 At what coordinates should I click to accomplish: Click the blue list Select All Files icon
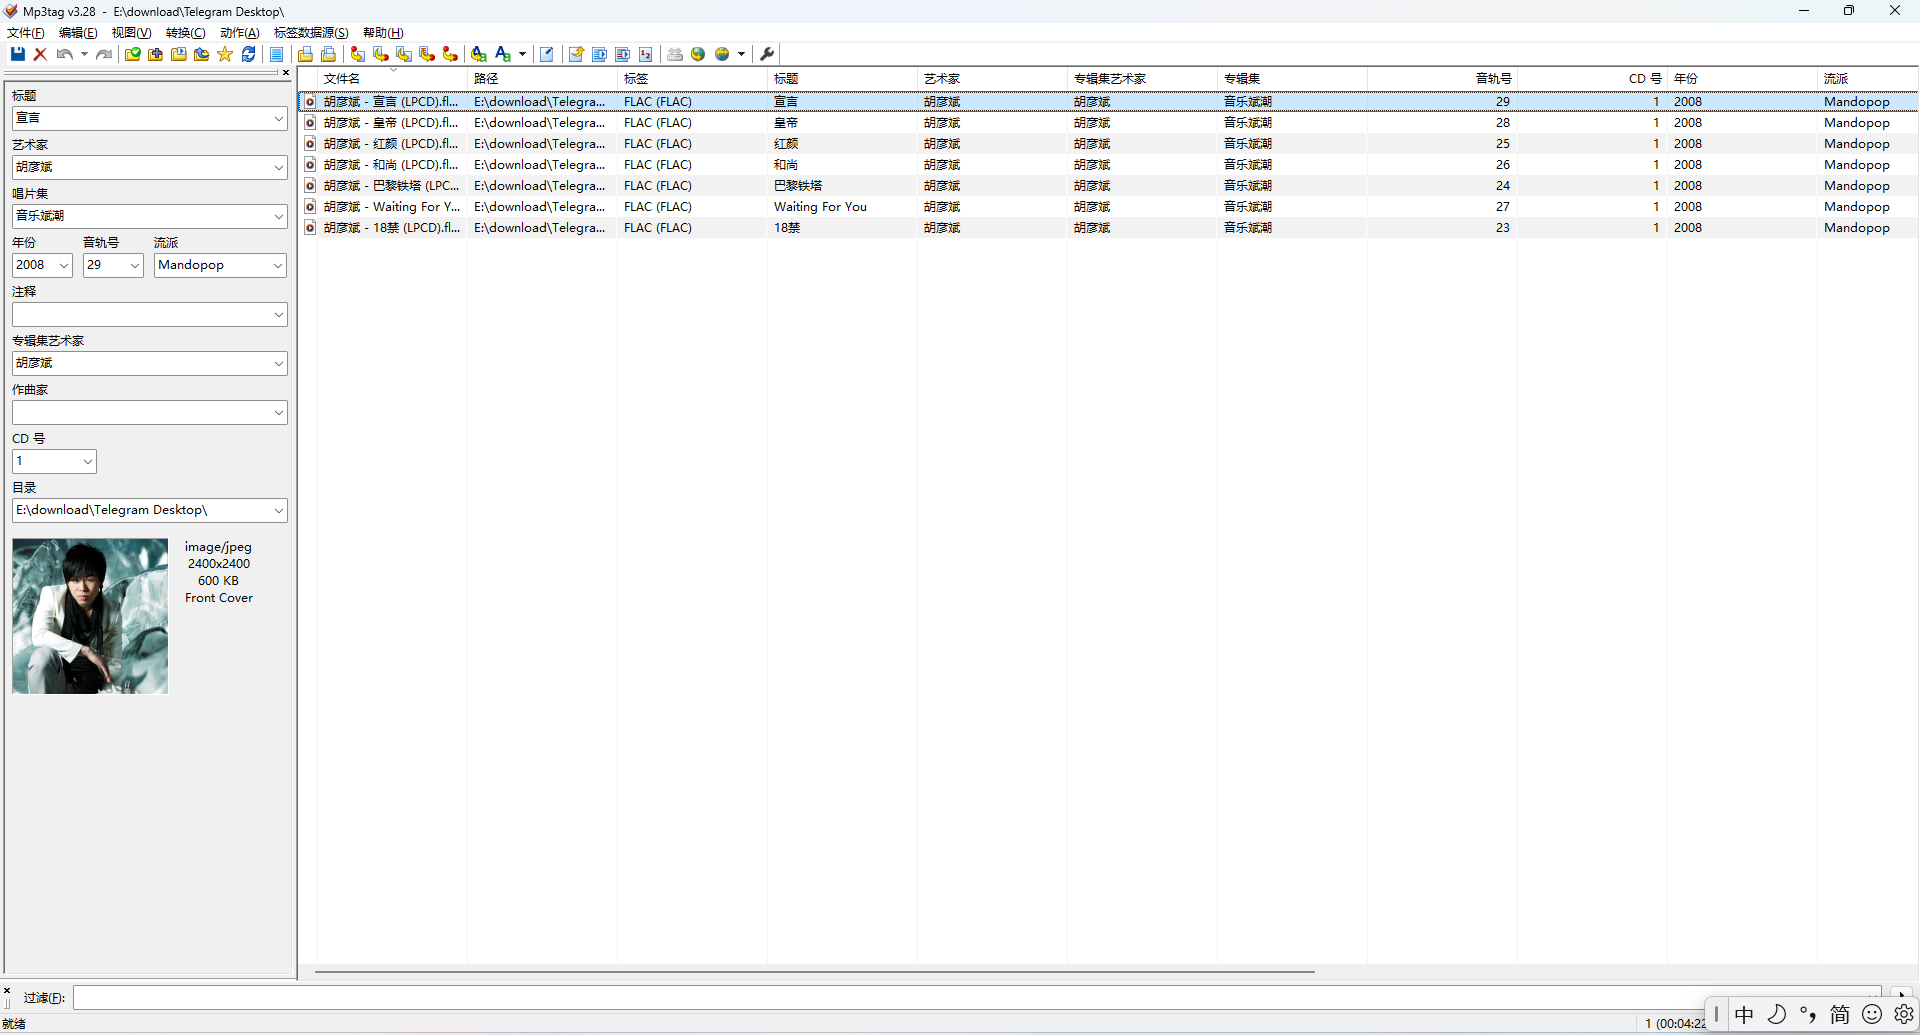277,54
